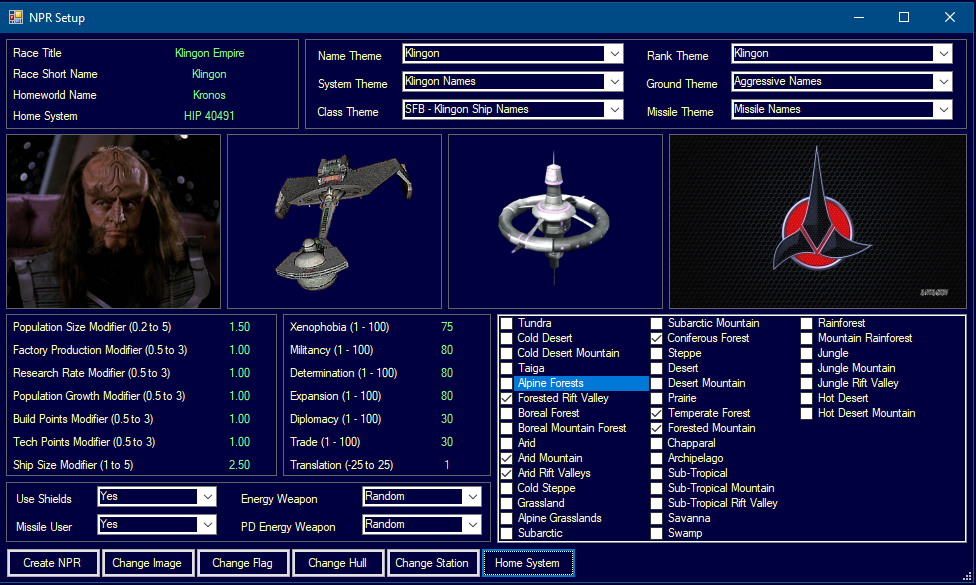
Task: Uncheck the Forested Rift Valley checkbox
Action: 507,398
